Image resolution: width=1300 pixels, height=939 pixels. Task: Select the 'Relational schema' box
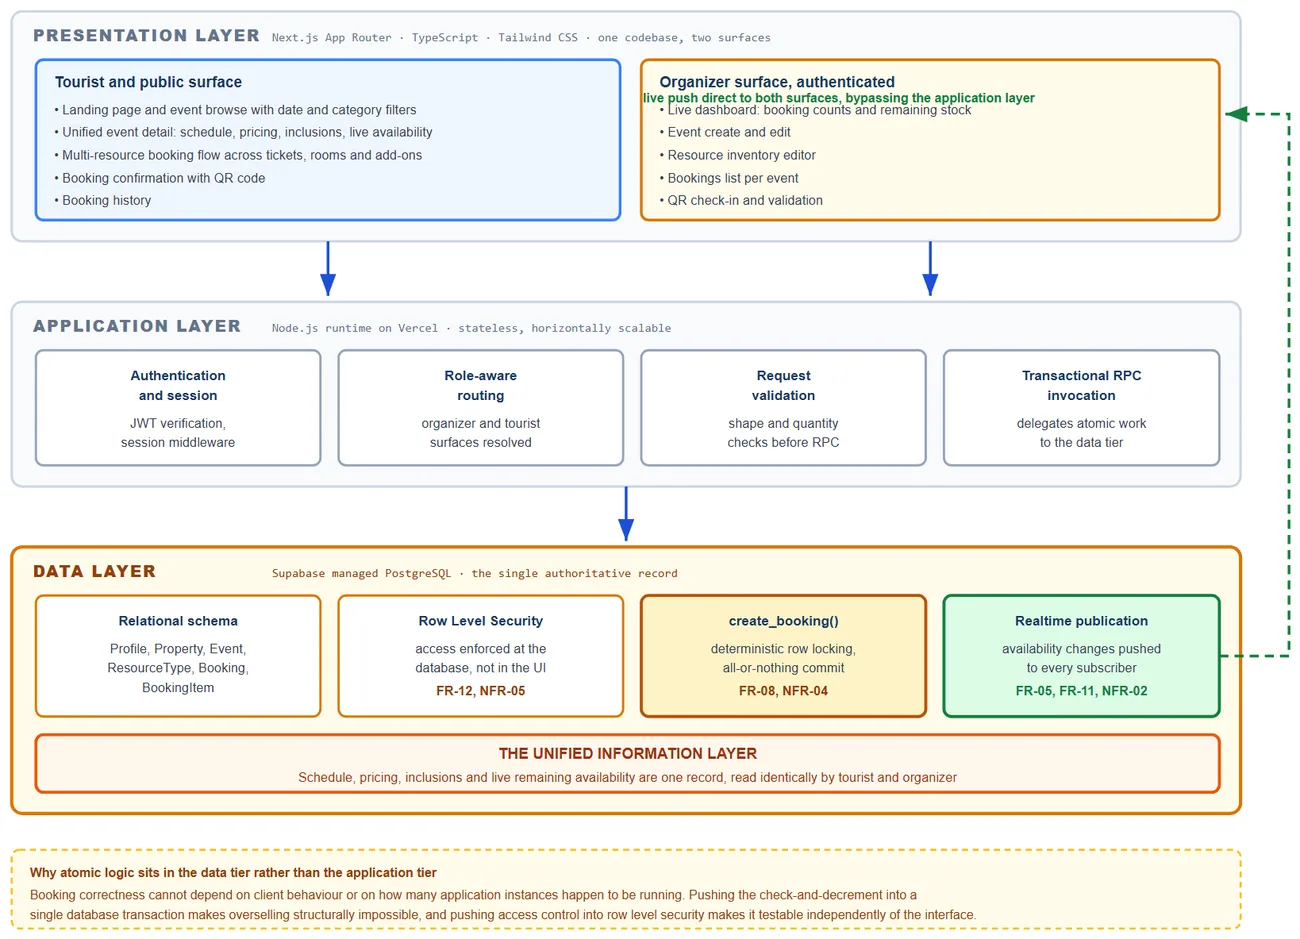178,656
